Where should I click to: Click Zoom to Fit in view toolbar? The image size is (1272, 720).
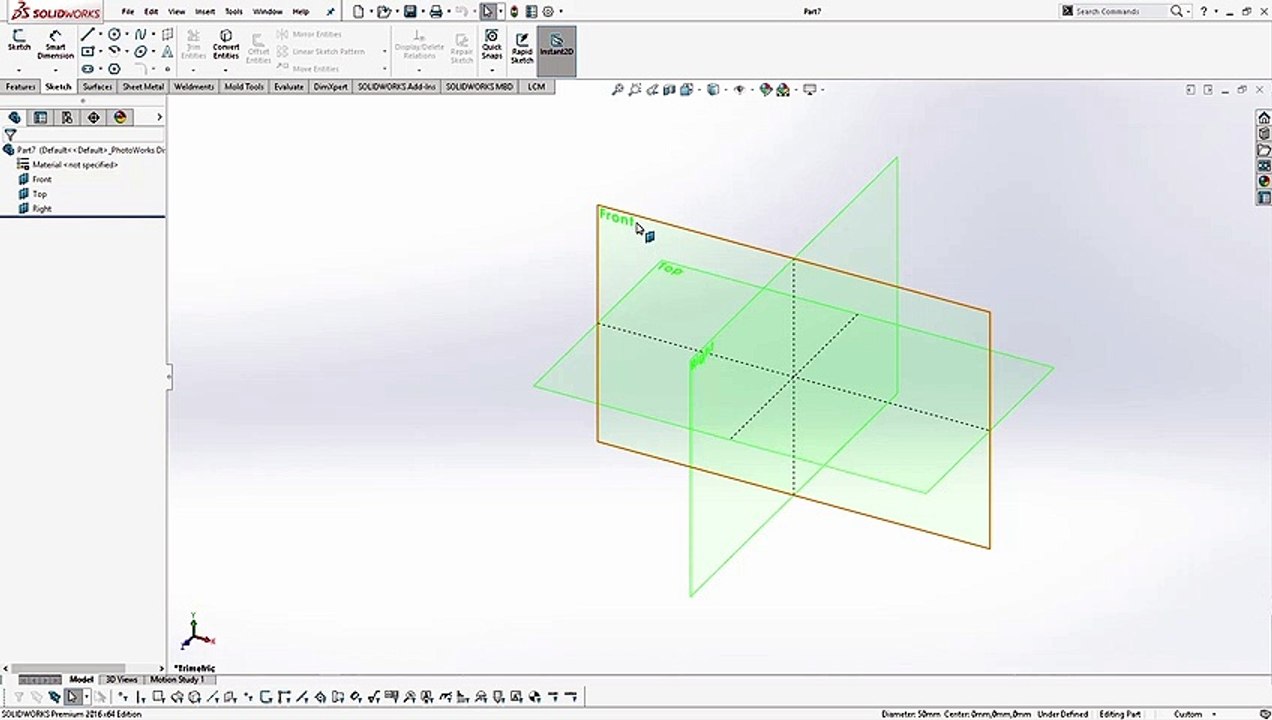(x=618, y=89)
